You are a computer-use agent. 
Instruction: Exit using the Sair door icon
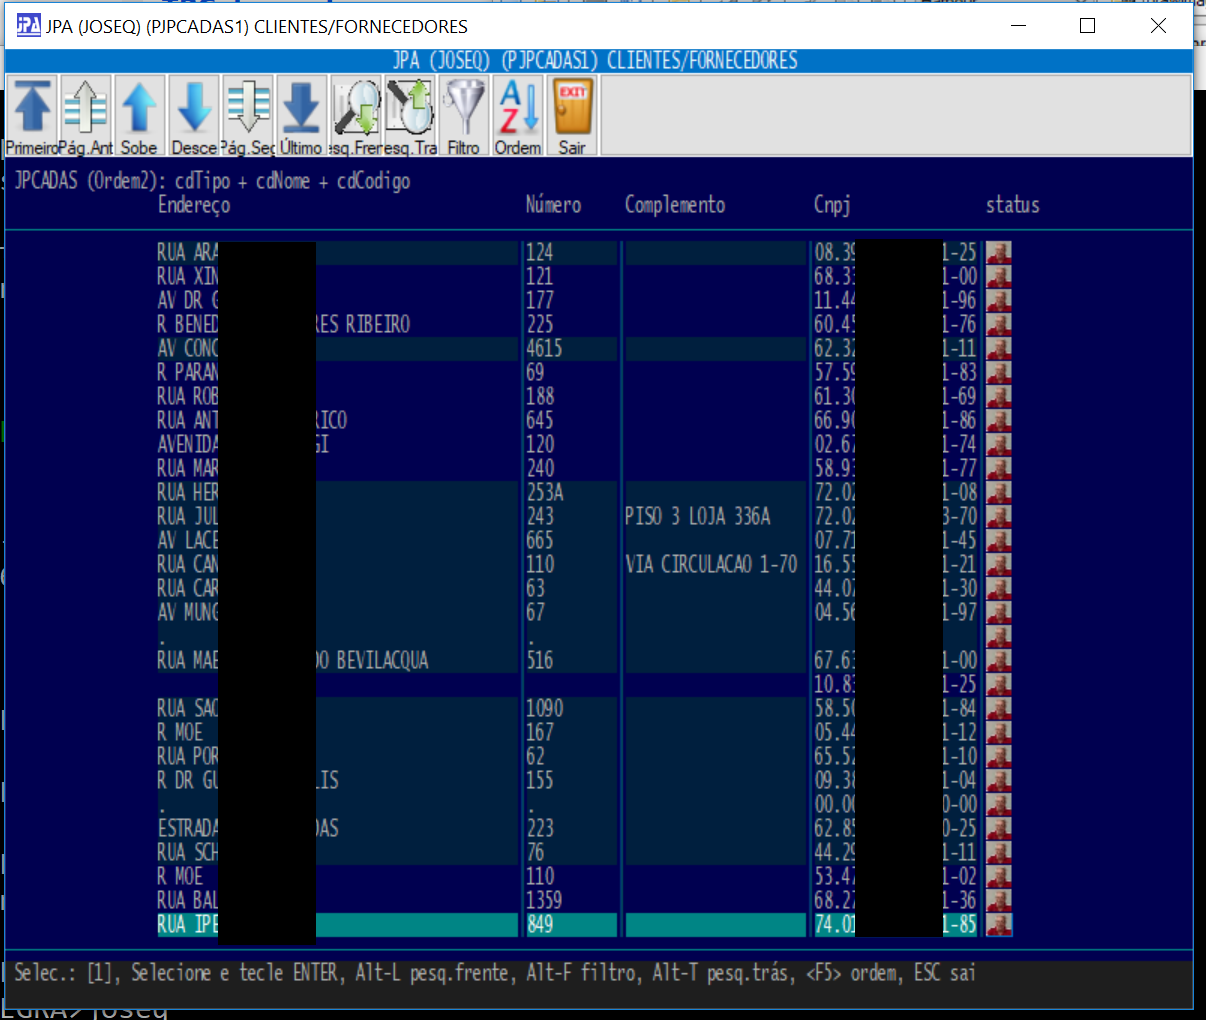[x=572, y=116]
